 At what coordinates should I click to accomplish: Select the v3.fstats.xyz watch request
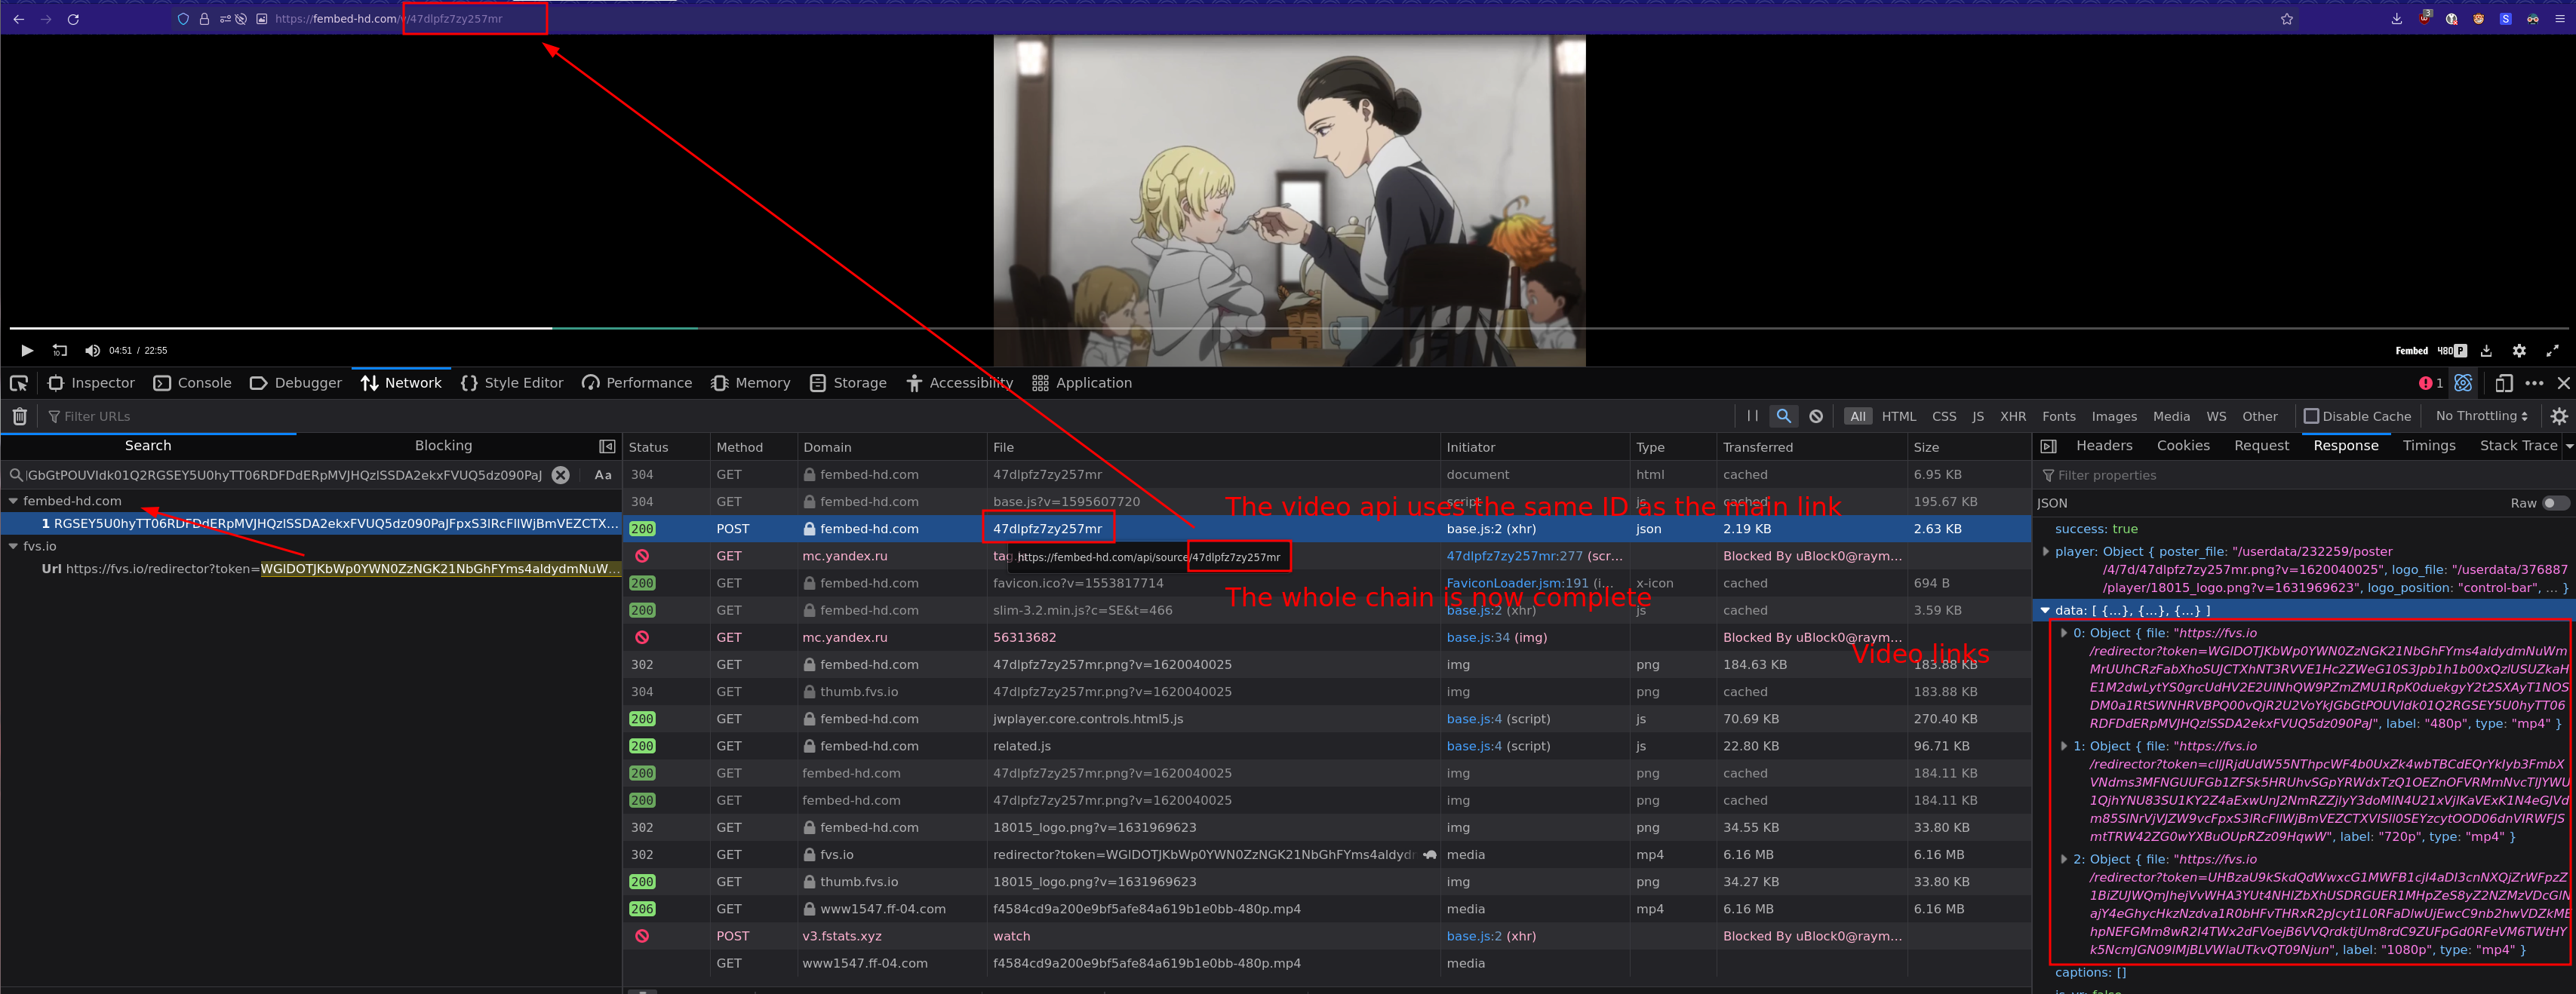[1328, 936]
